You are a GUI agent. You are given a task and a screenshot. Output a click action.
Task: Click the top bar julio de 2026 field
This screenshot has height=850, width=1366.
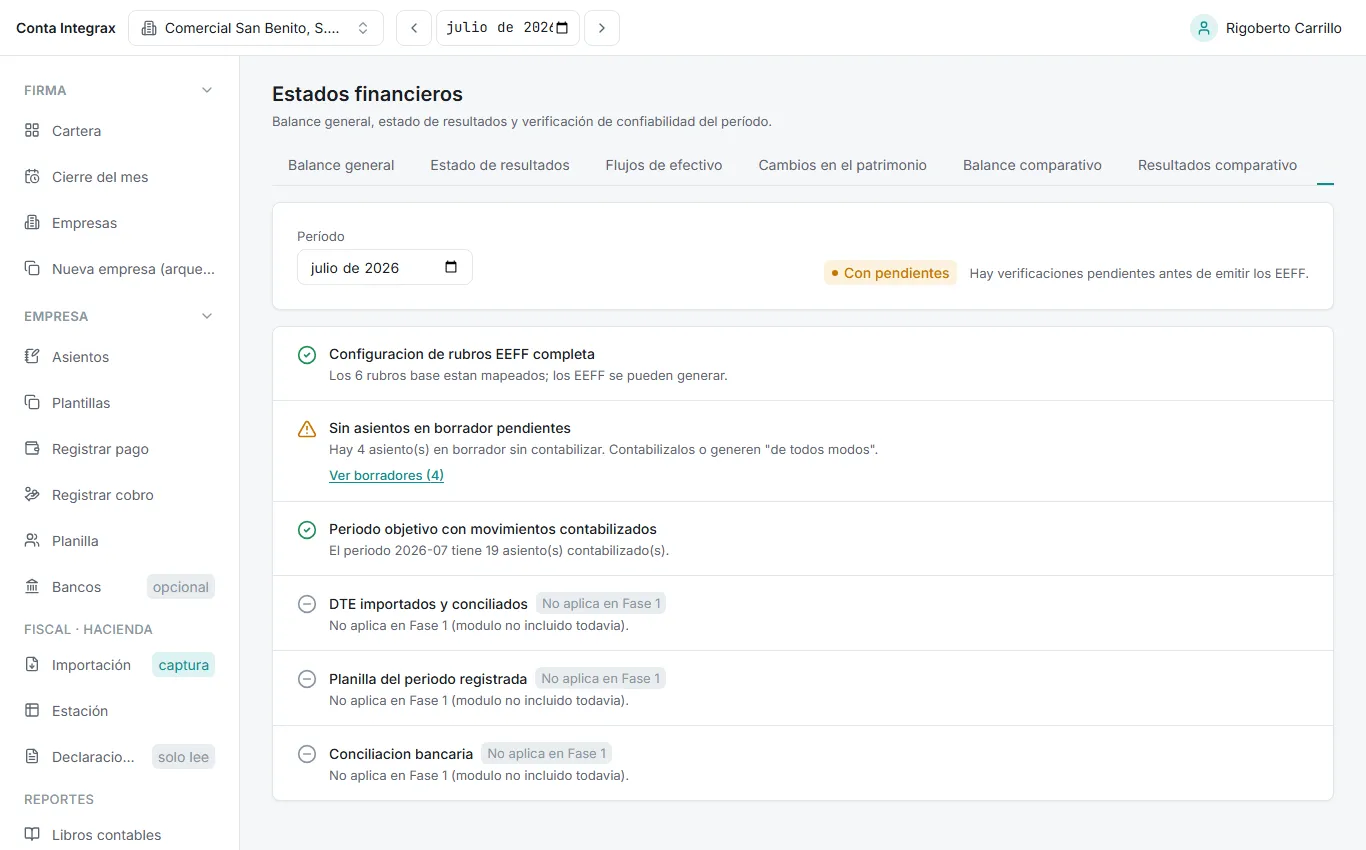[508, 28]
